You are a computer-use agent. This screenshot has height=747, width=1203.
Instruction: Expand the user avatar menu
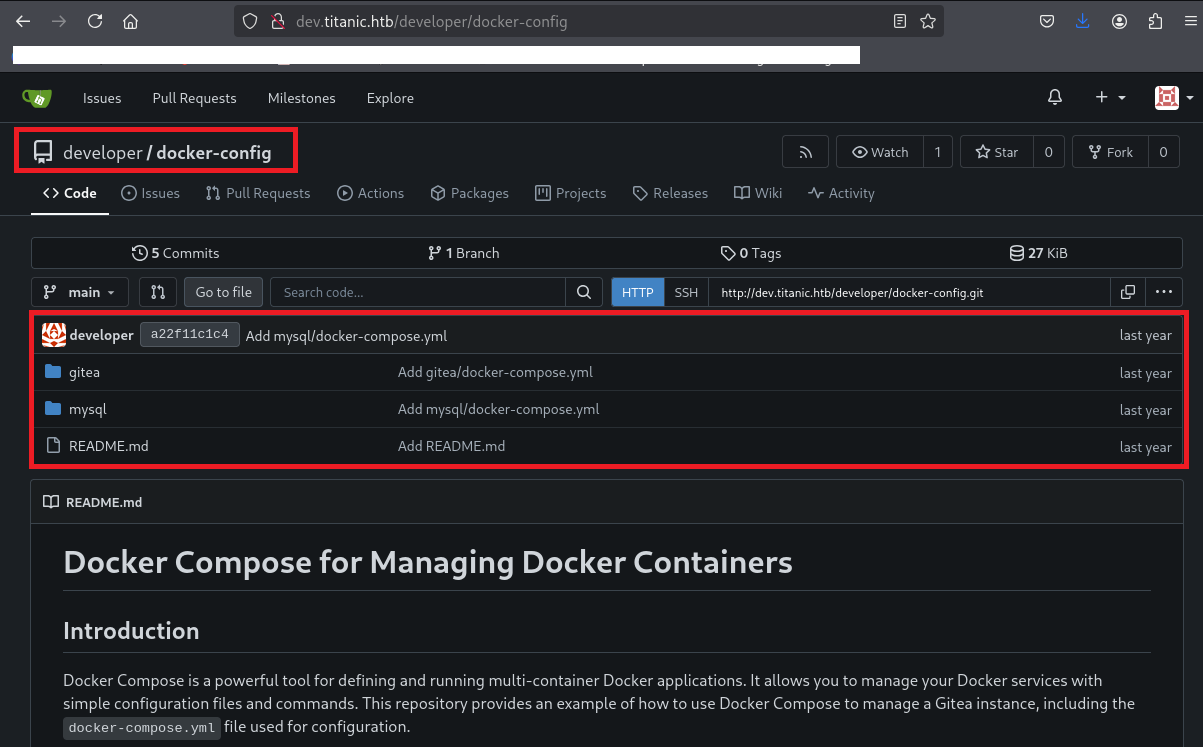[x=1173, y=97]
